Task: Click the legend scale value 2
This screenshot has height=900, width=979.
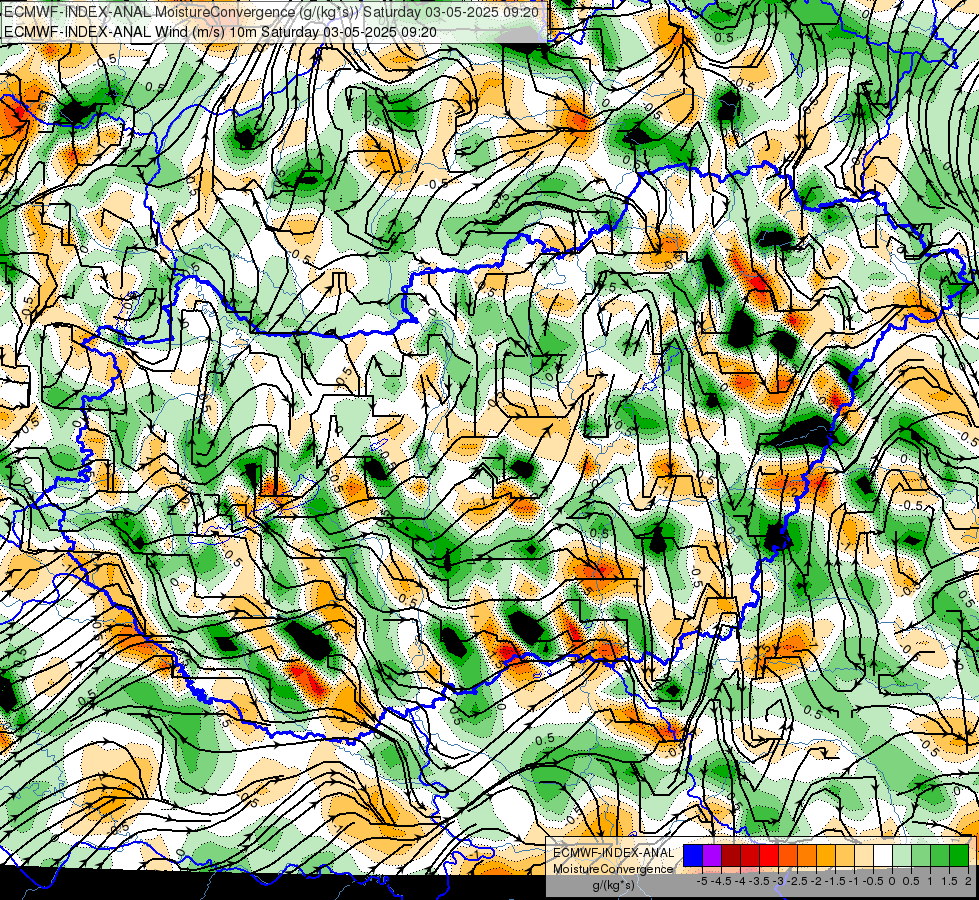Action: (968, 881)
